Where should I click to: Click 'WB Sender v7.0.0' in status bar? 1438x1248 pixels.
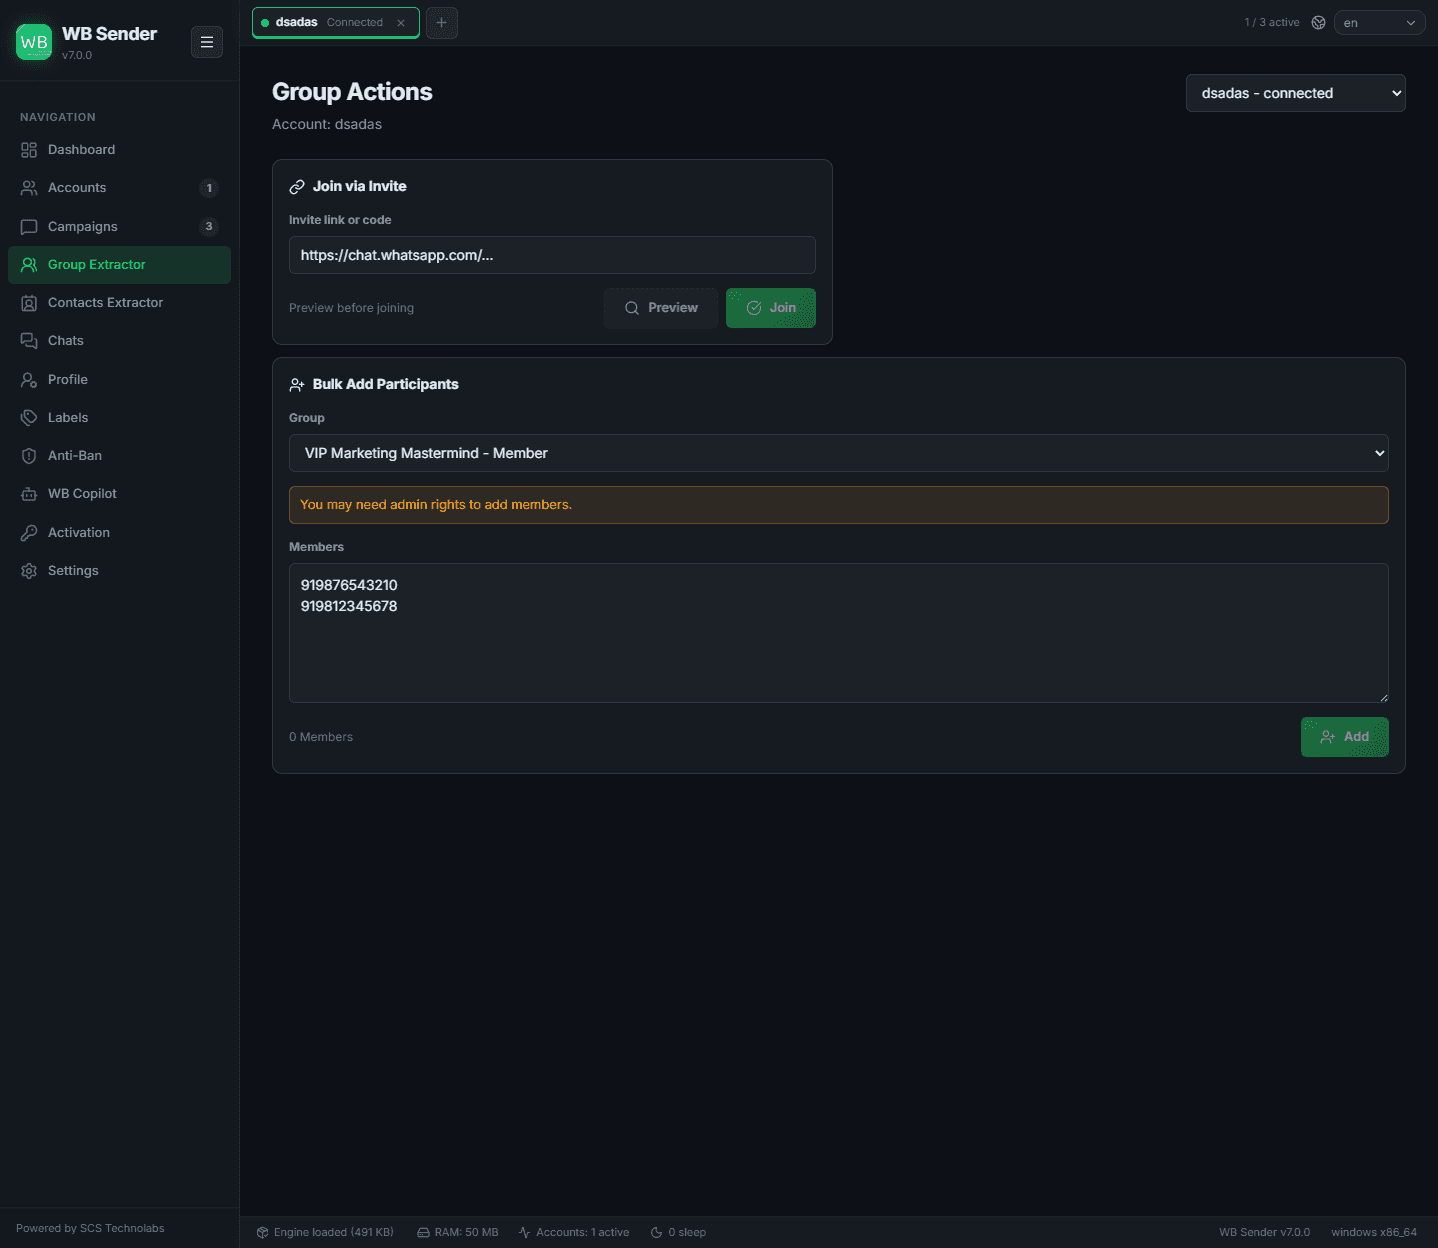(1264, 1232)
